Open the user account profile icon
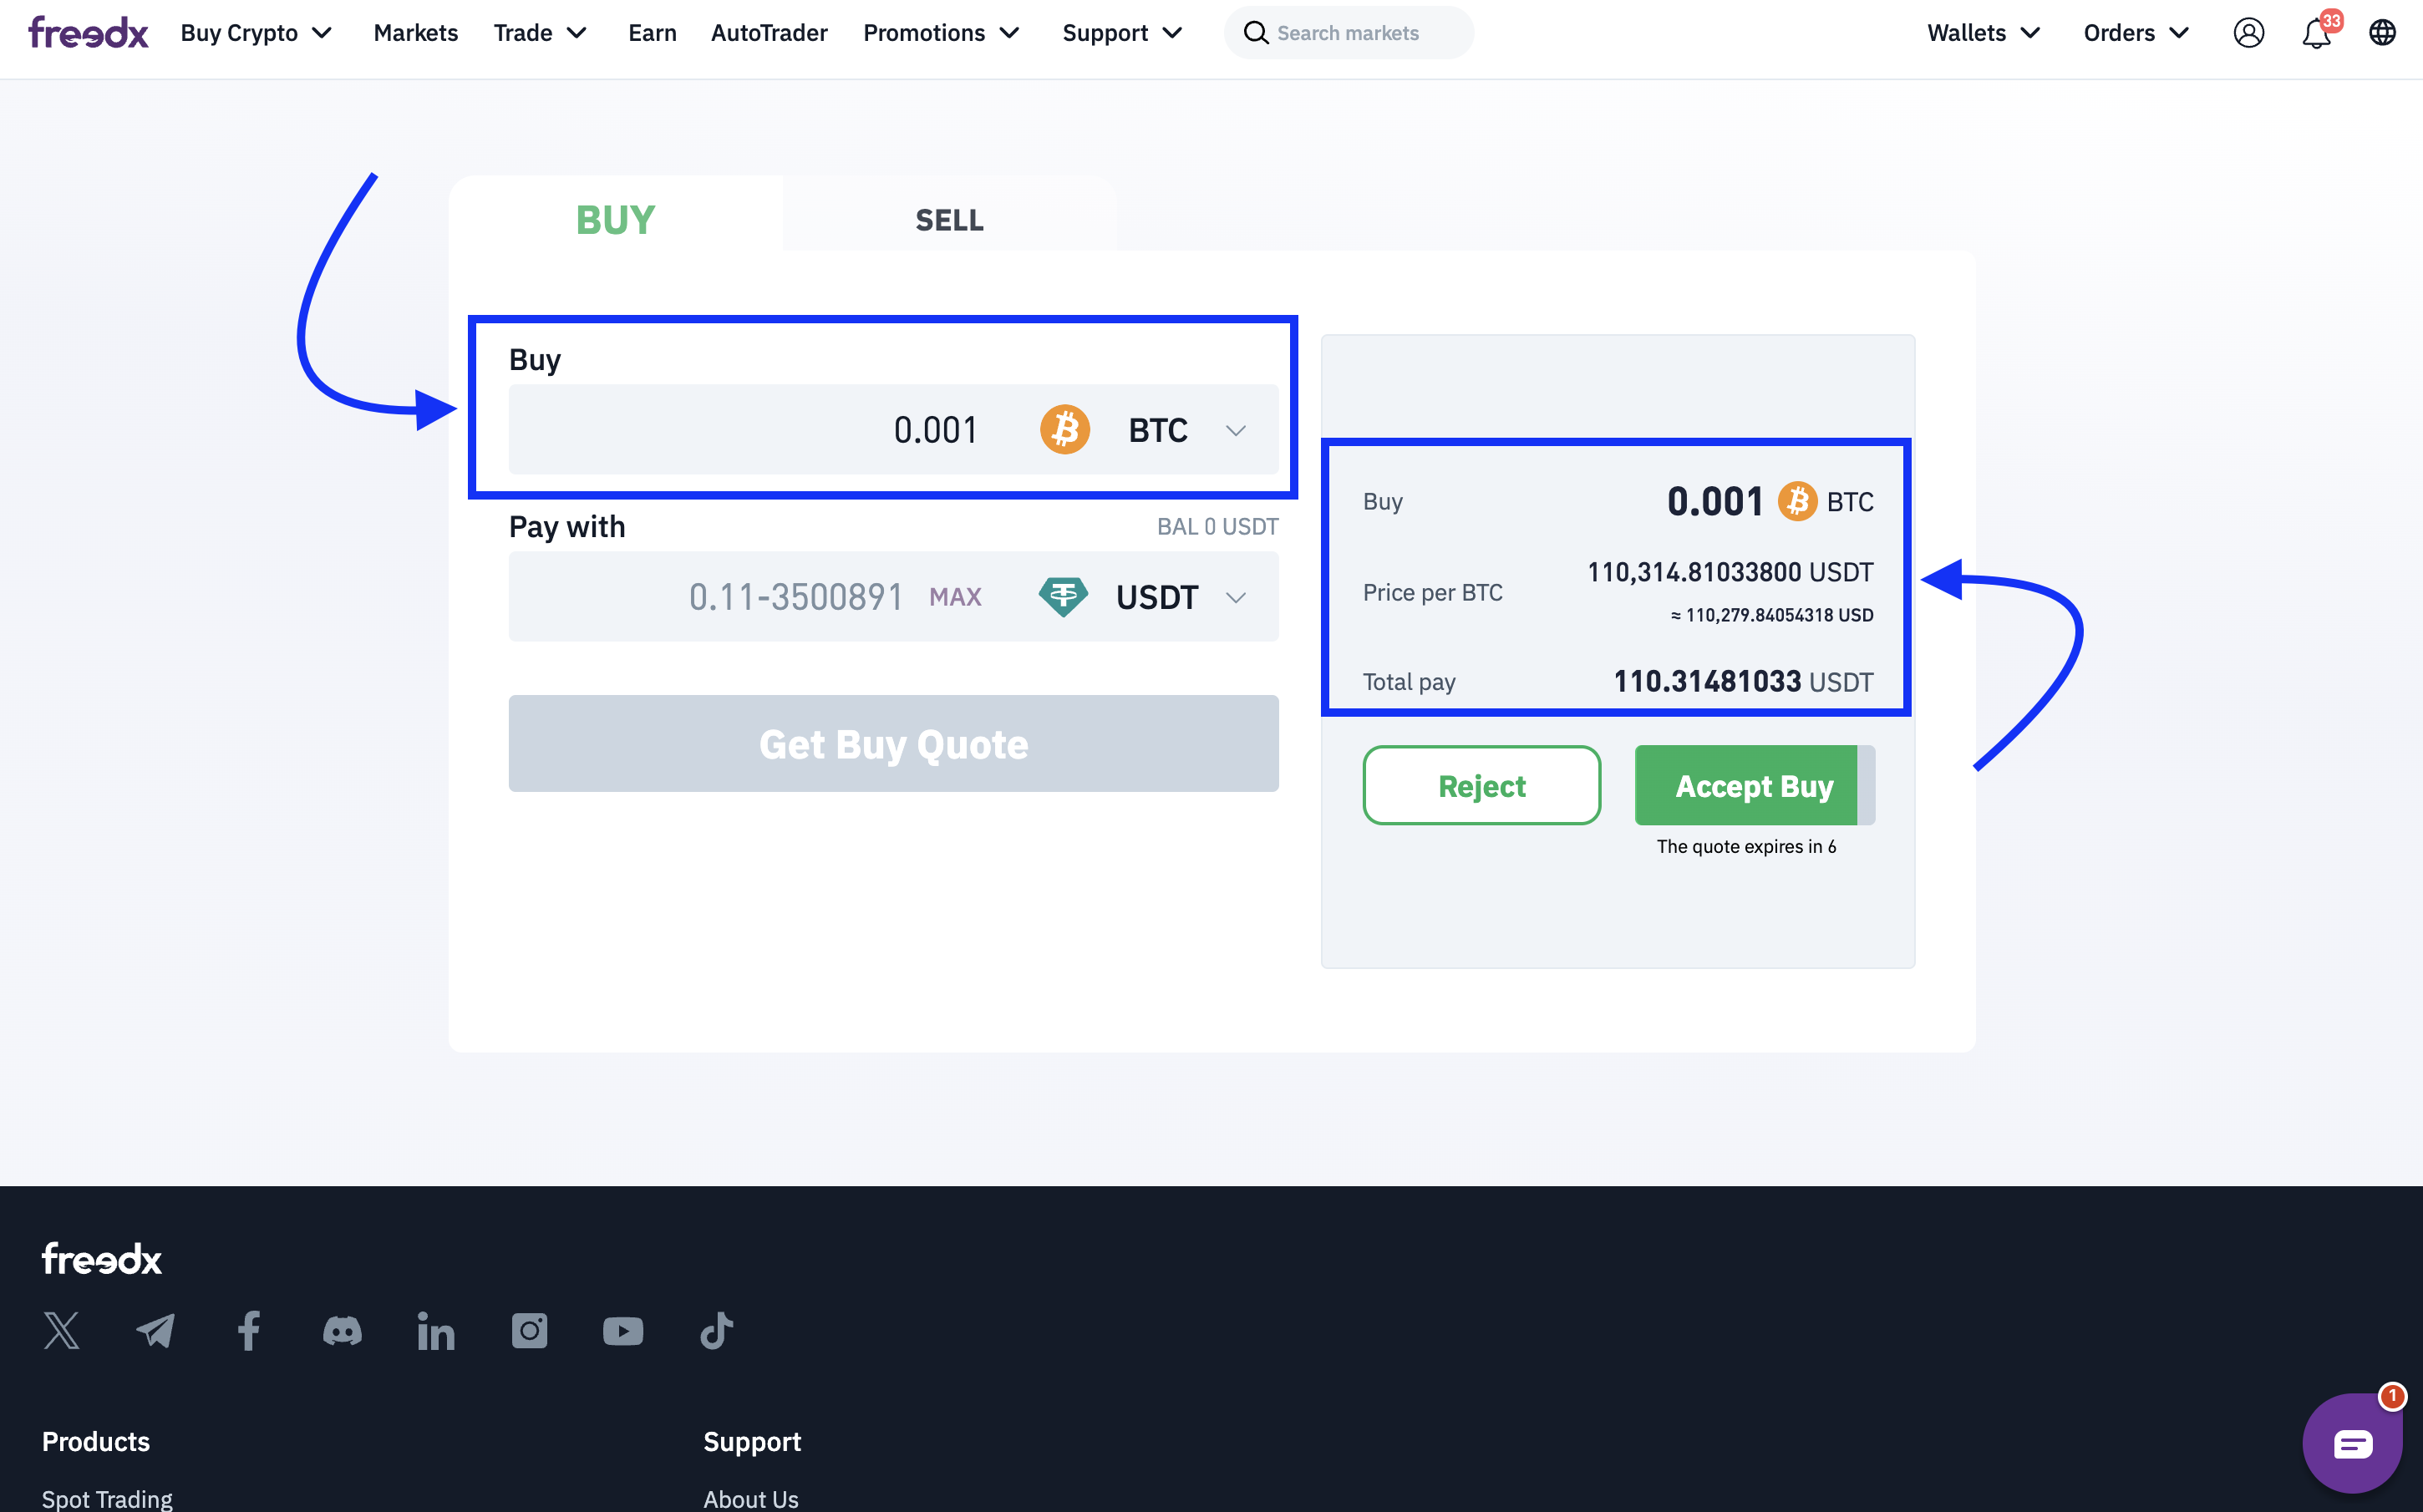The image size is (2423, 1512). [x=2248, y=33]
